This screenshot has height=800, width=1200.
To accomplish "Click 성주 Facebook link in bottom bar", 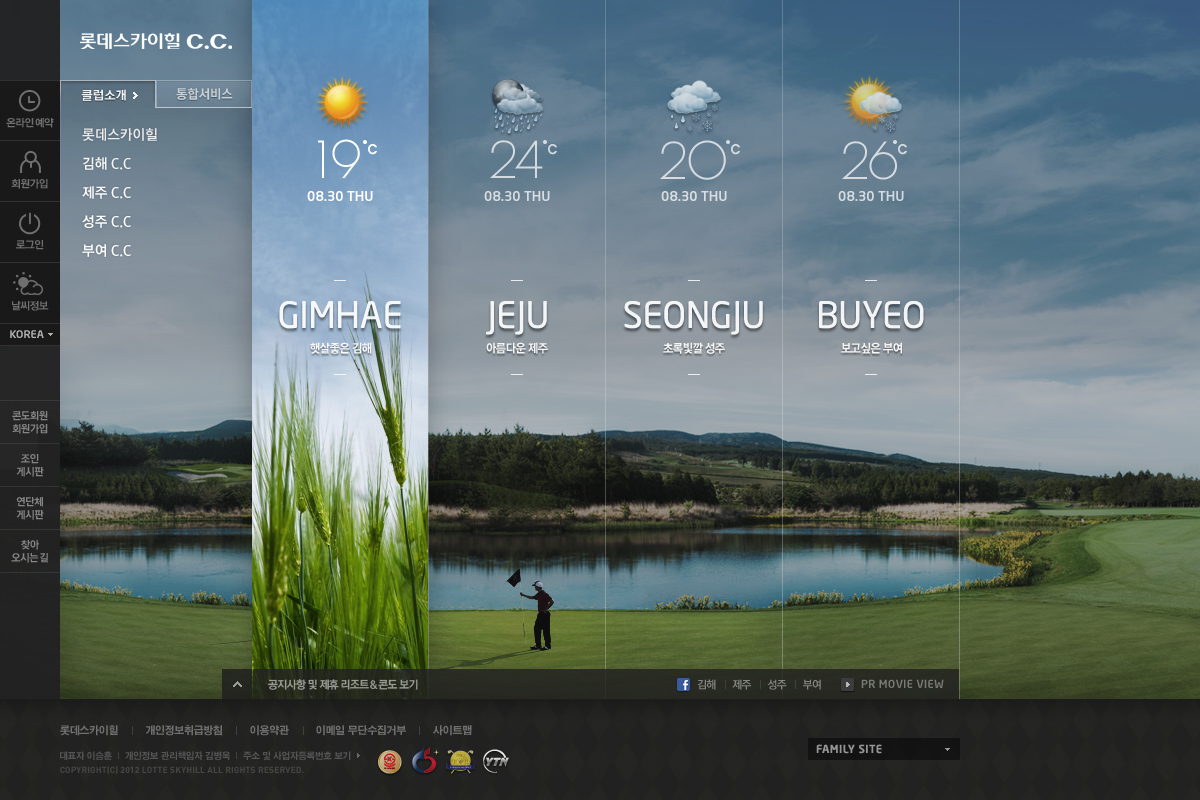I will pyautogui.click(x=777, y=685).
